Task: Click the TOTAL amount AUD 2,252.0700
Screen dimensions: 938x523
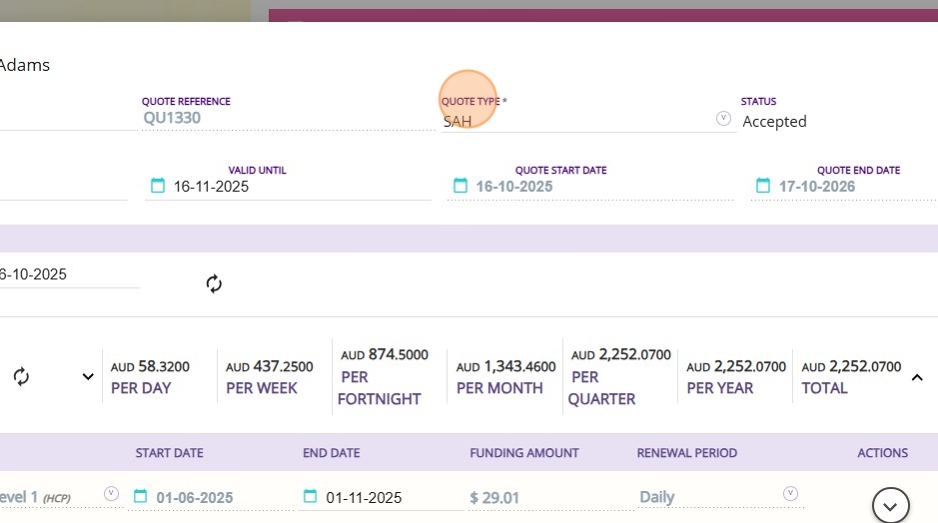Action: pos(851,367)
